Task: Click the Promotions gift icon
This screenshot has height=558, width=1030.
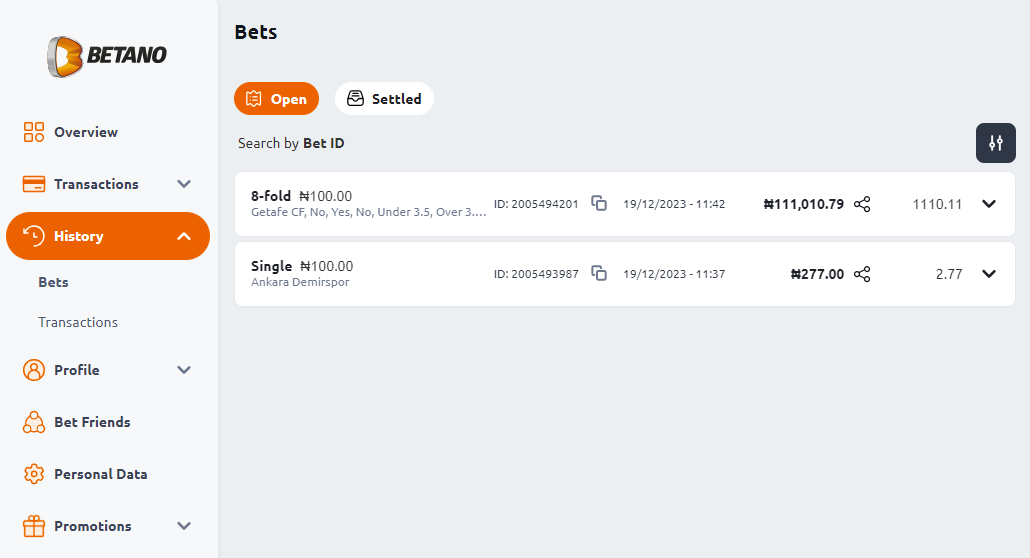Action: coord(34,526)
